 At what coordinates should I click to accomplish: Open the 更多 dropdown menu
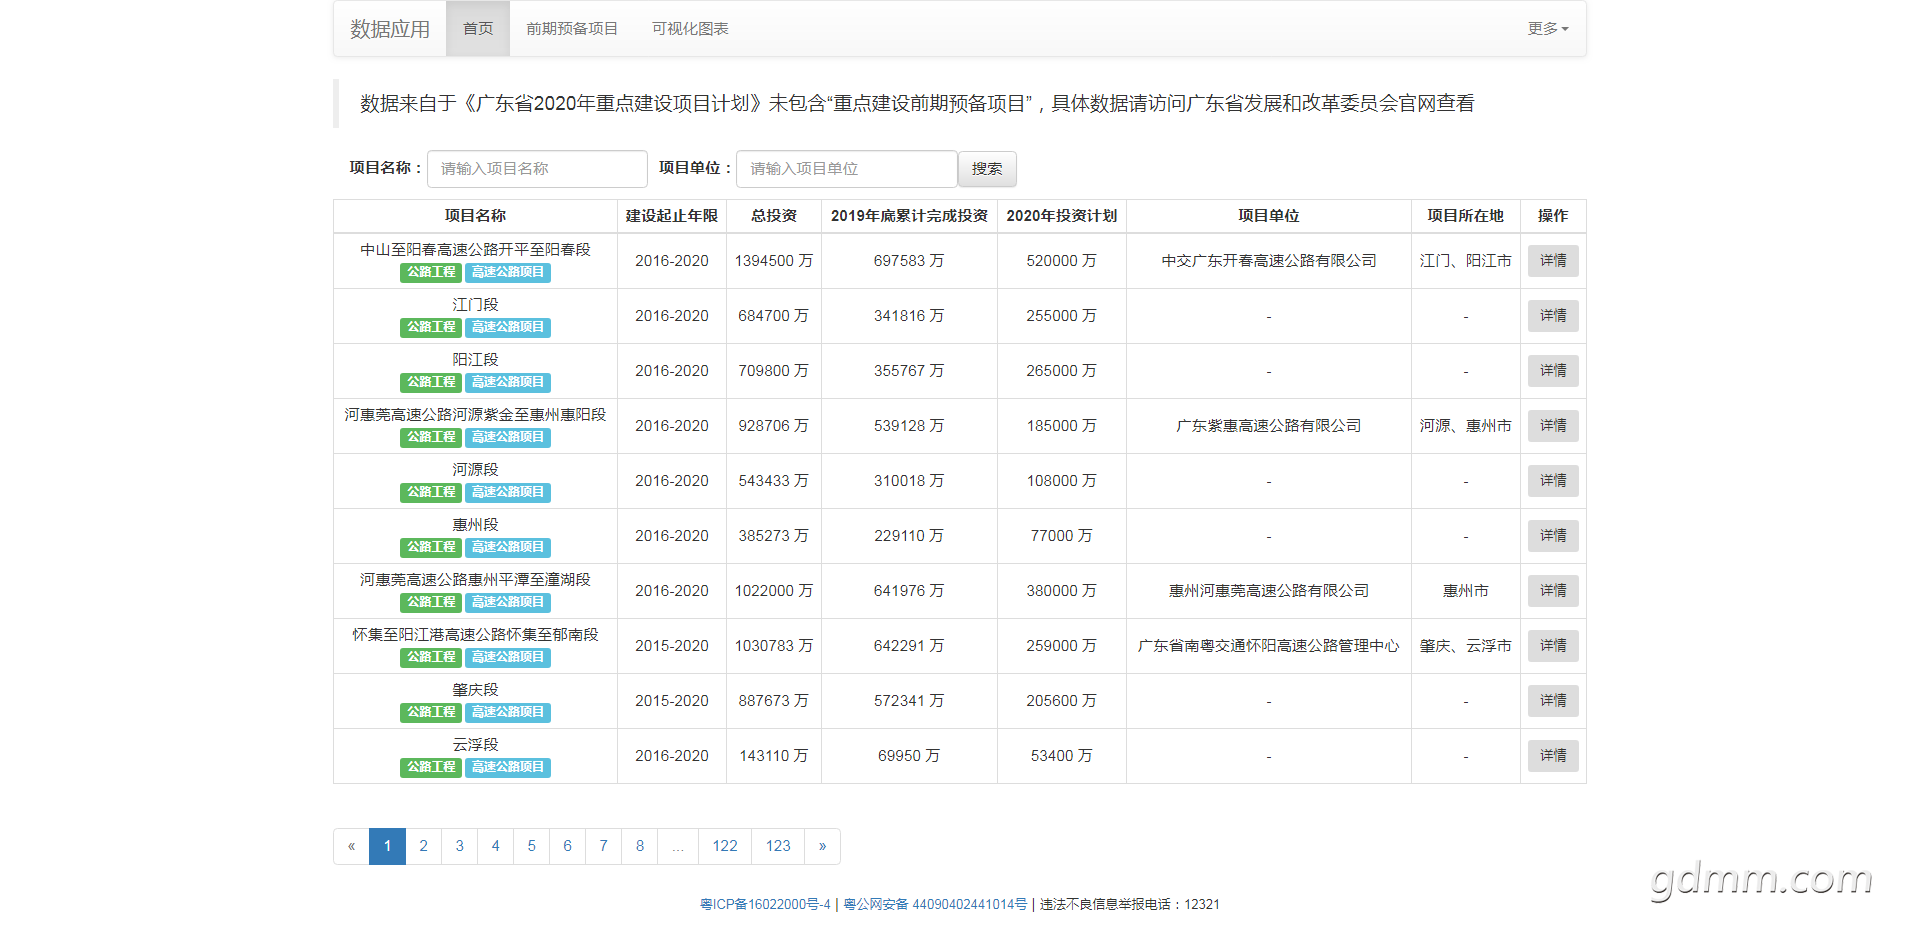point(1547,29)
